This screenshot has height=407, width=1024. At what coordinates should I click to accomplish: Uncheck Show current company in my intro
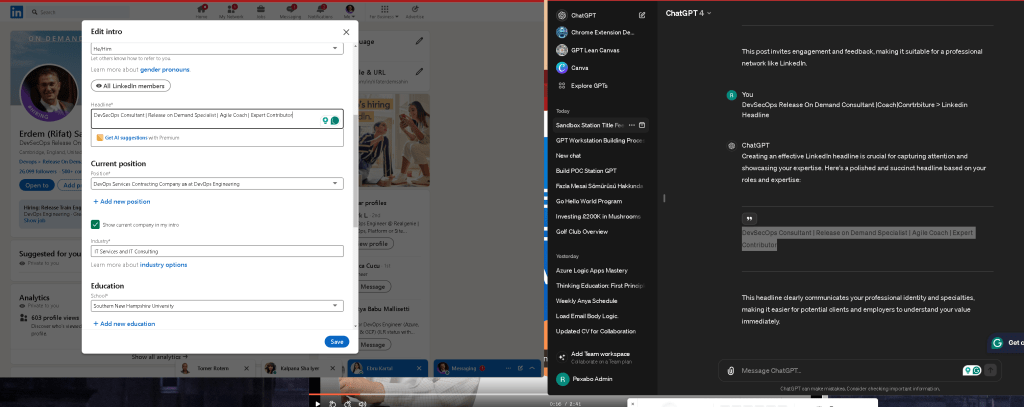click(95, 225)
